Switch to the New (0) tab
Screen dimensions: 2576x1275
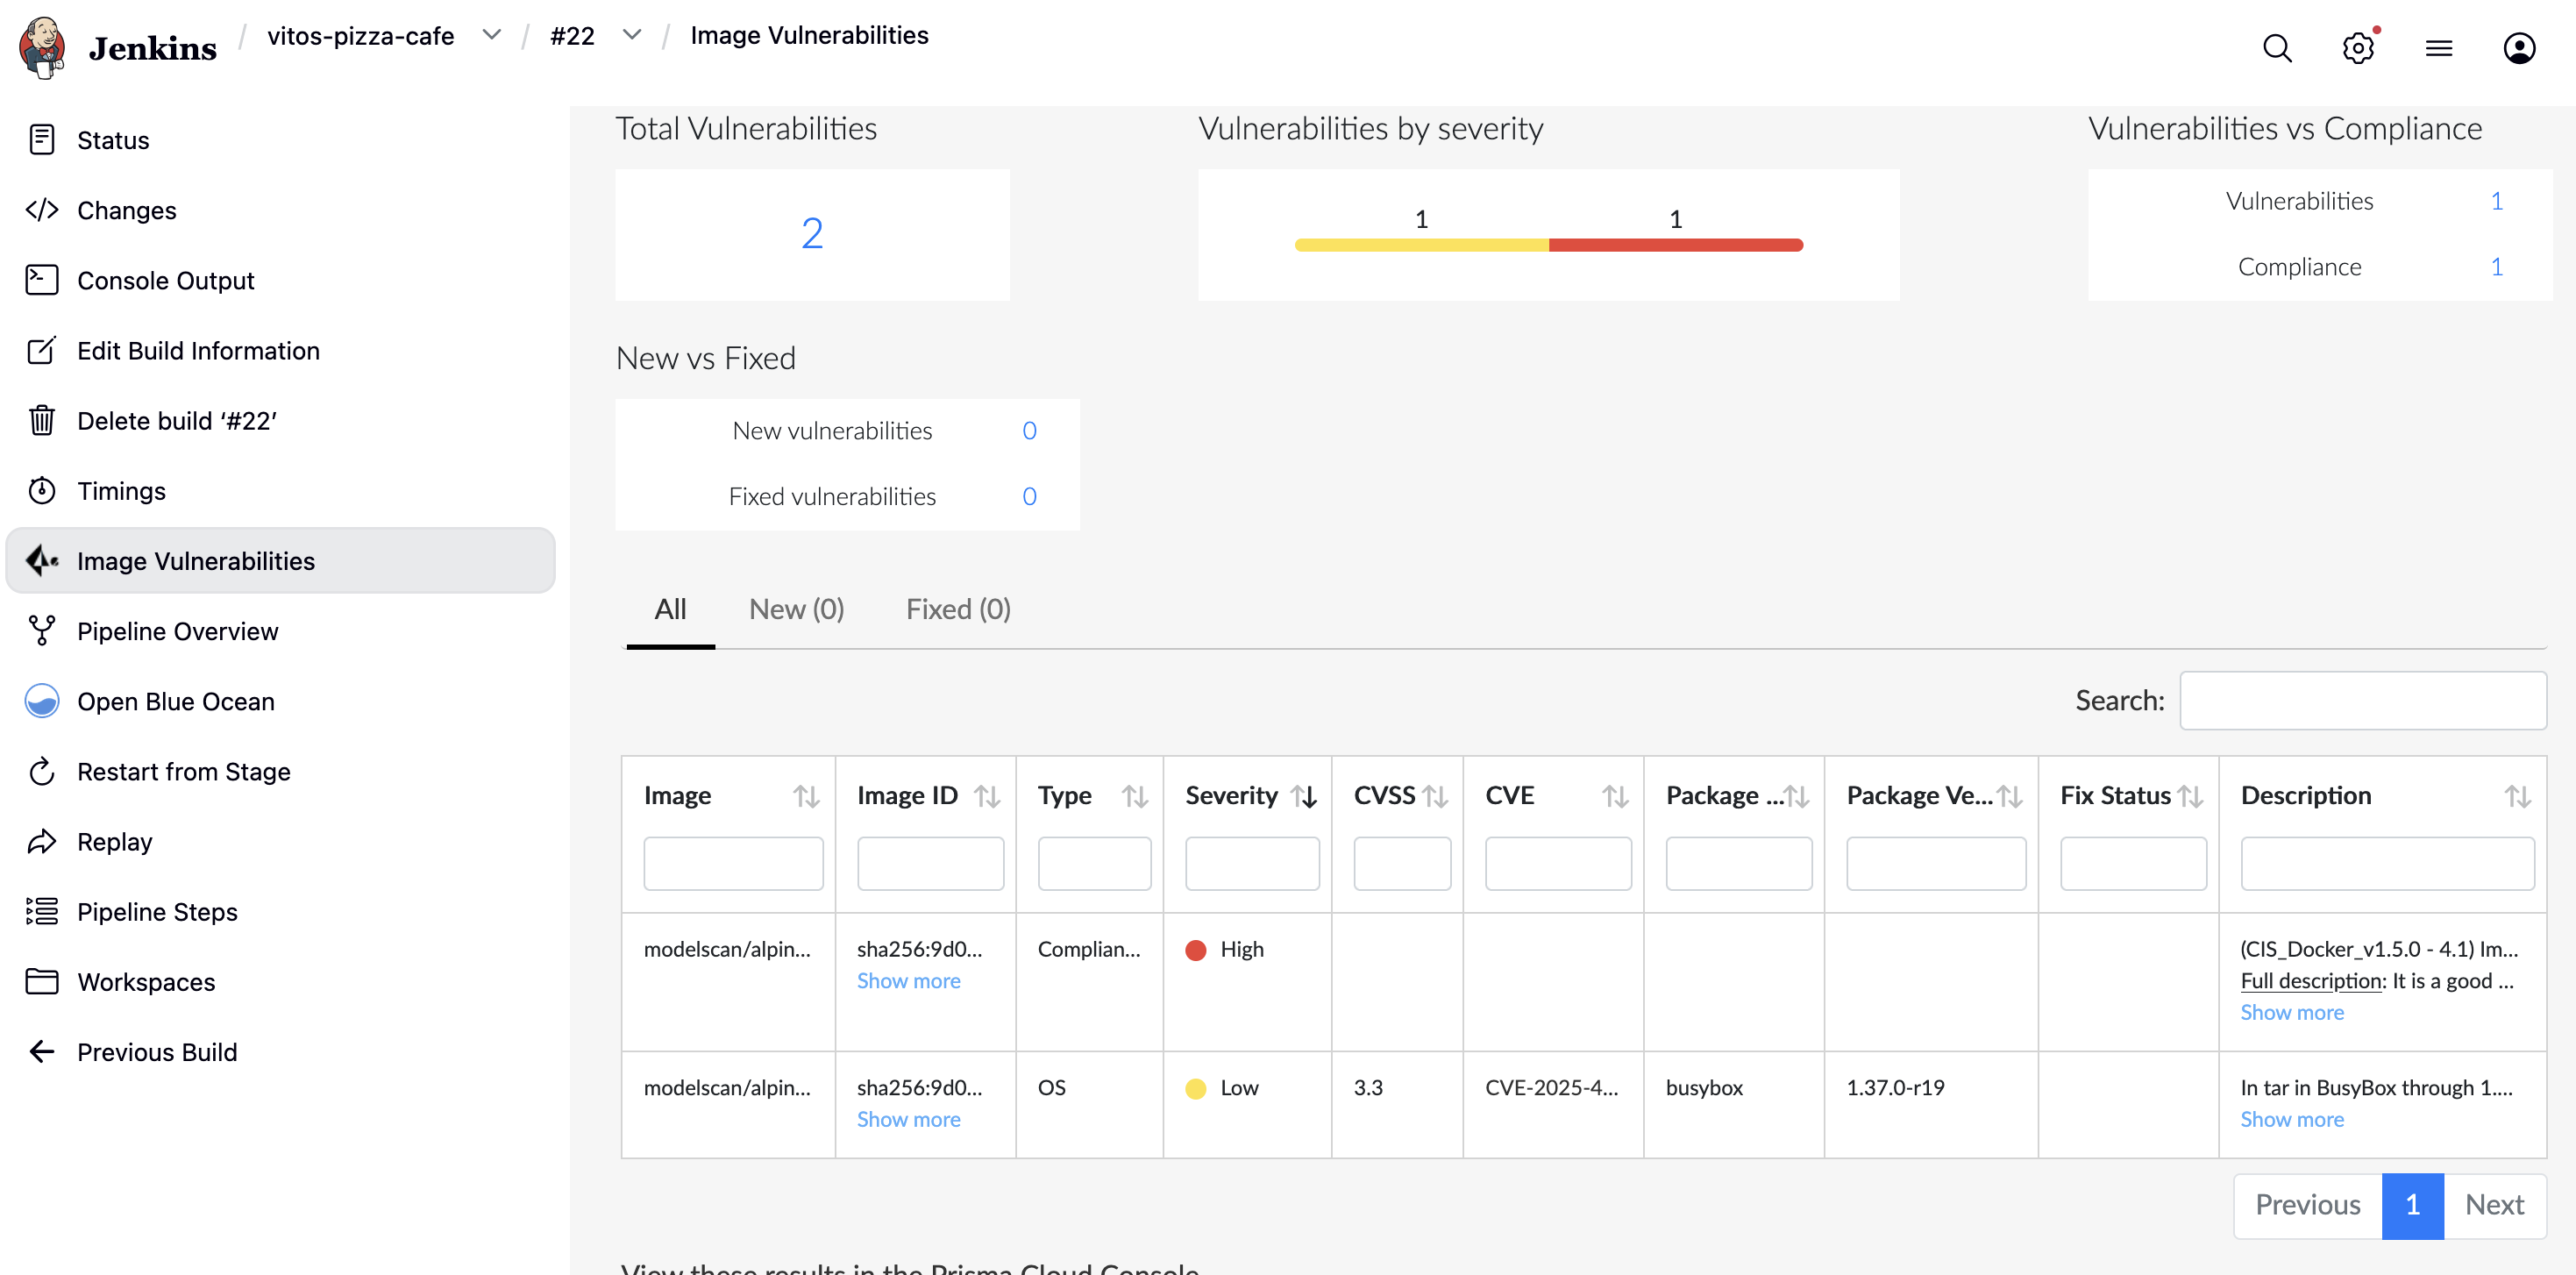pyautogui.click(x=796, y=609)
